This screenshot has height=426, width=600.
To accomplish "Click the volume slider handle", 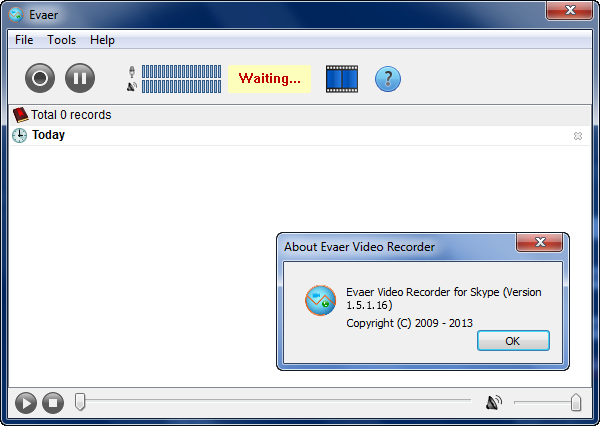I will pos(576,402).
